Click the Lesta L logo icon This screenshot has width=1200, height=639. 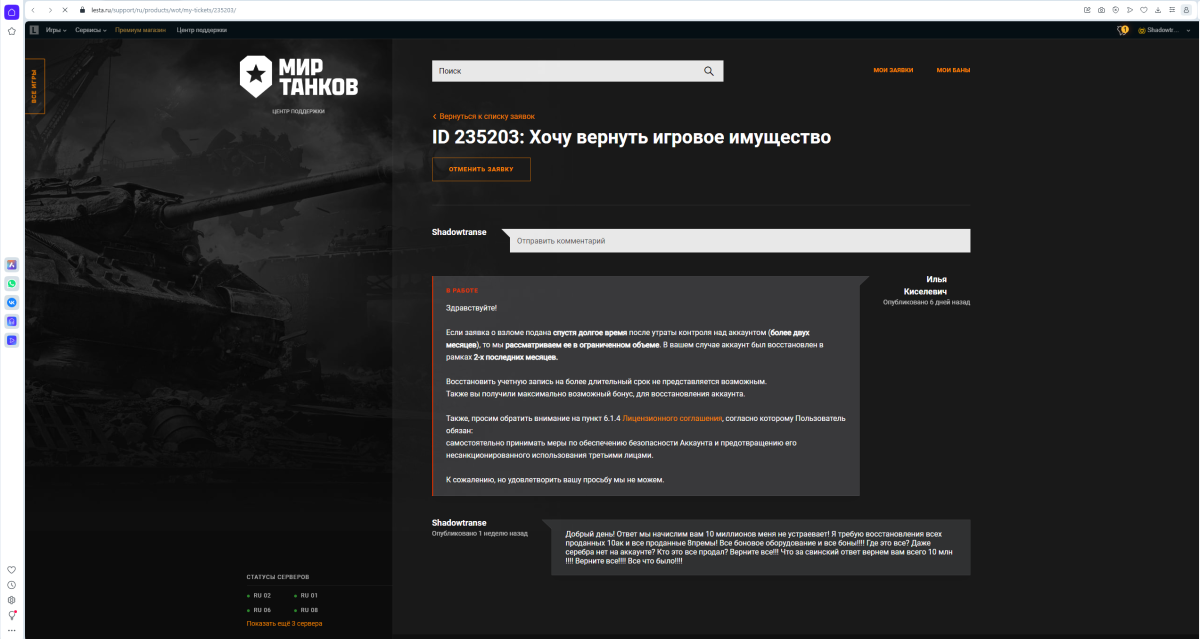coord(34,30)
